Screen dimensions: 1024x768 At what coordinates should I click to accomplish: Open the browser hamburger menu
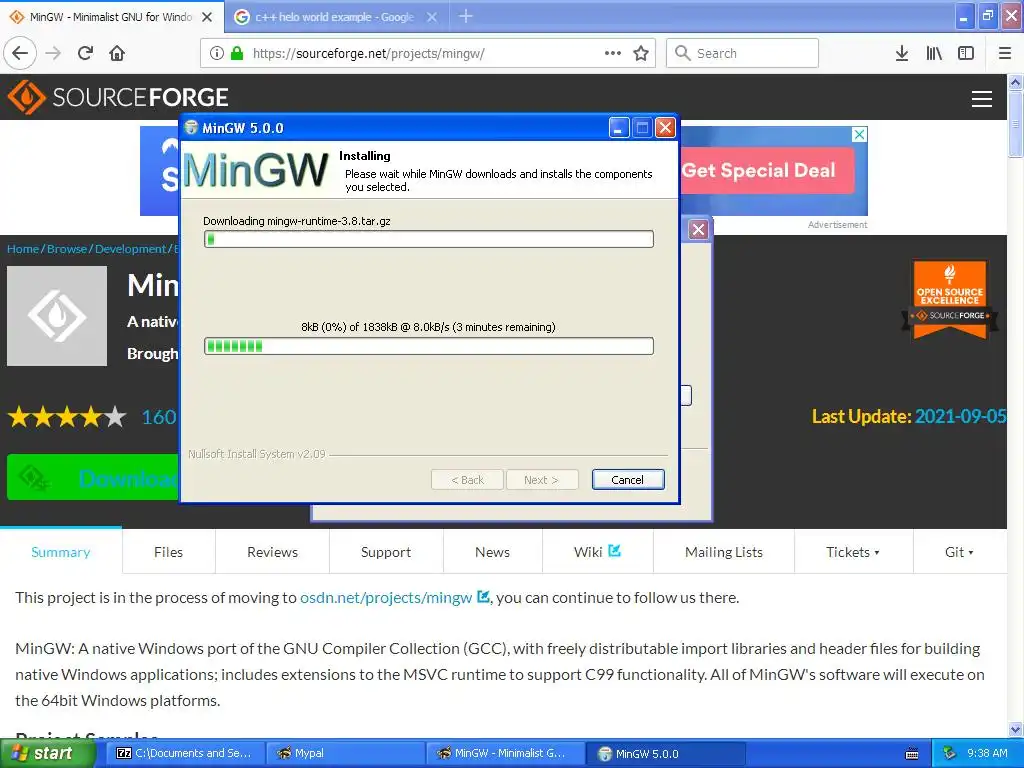point(1005,53)
